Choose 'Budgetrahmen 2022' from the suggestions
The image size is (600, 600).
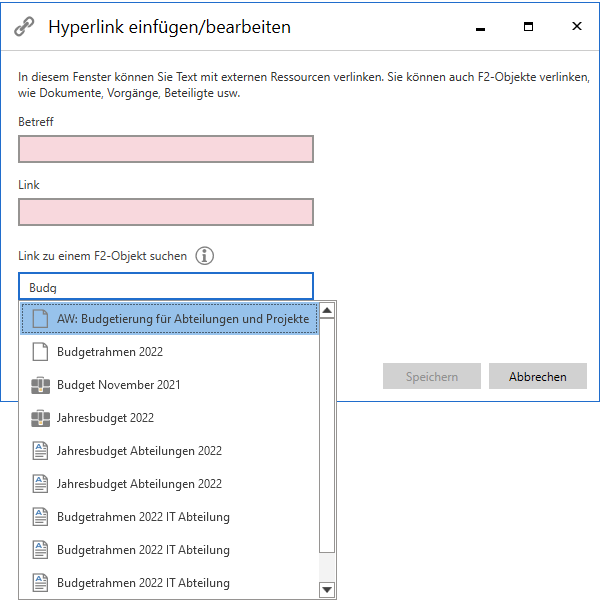tap(110, 352)
